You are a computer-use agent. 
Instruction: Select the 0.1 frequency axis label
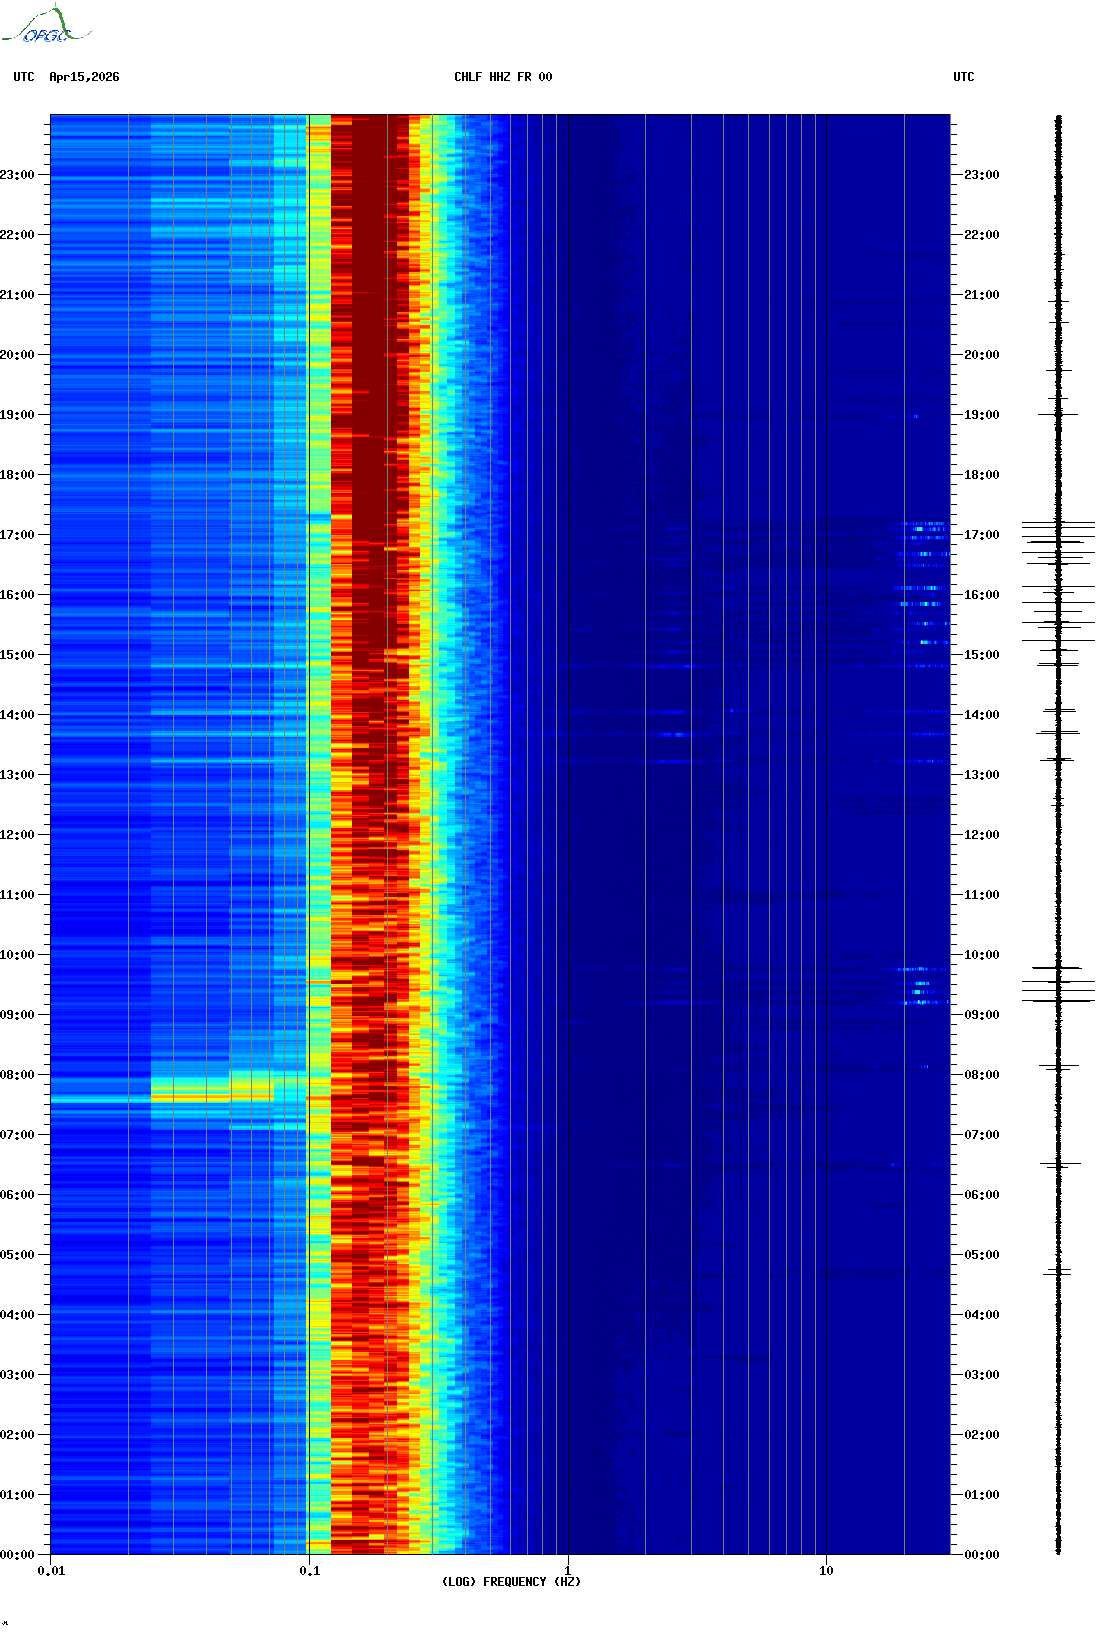(309, 1570)
